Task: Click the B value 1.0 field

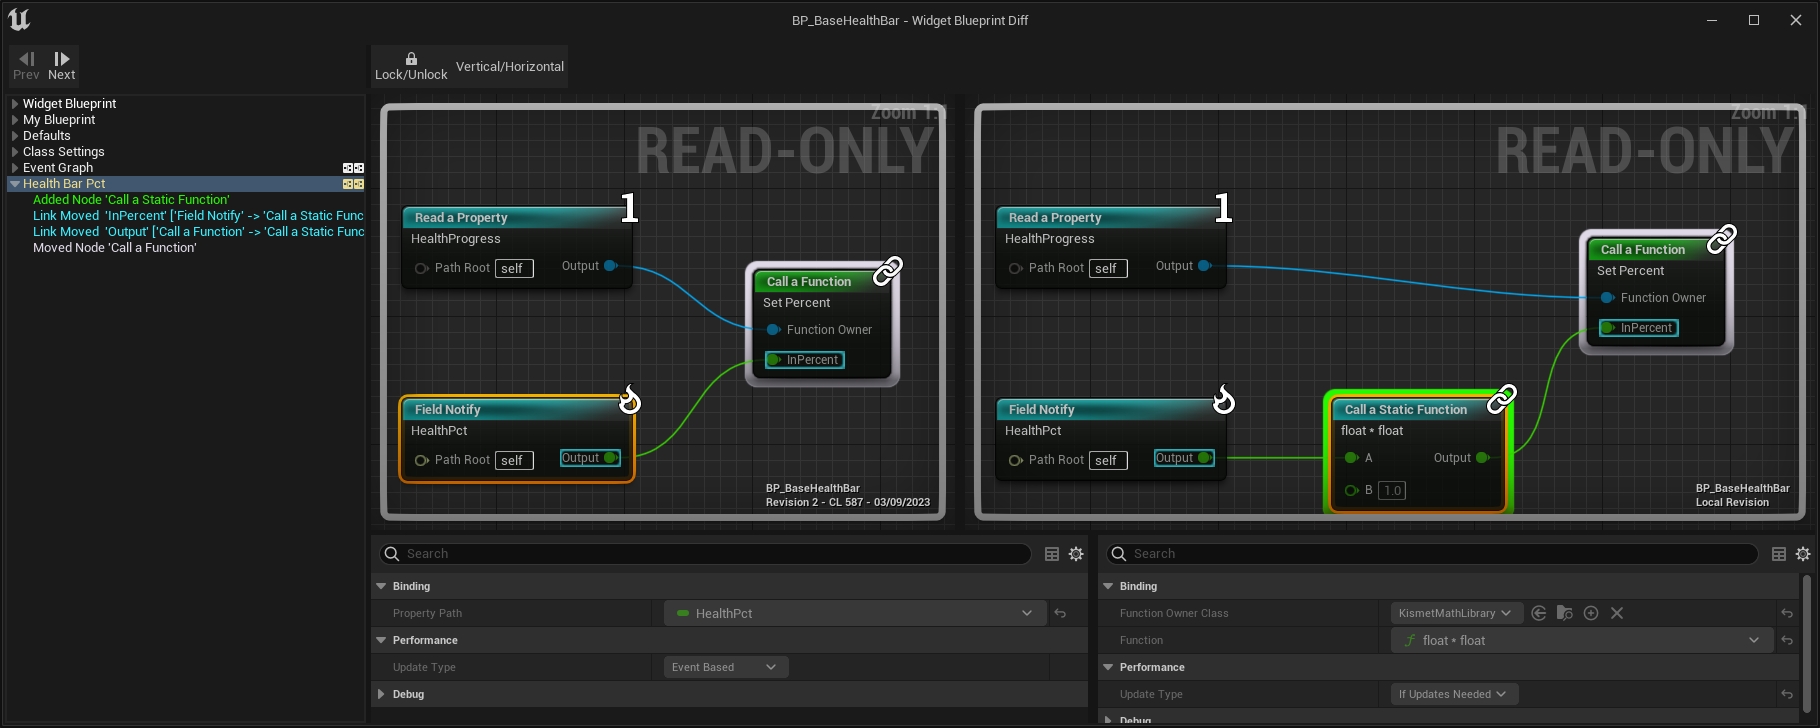Action: 1392,490
